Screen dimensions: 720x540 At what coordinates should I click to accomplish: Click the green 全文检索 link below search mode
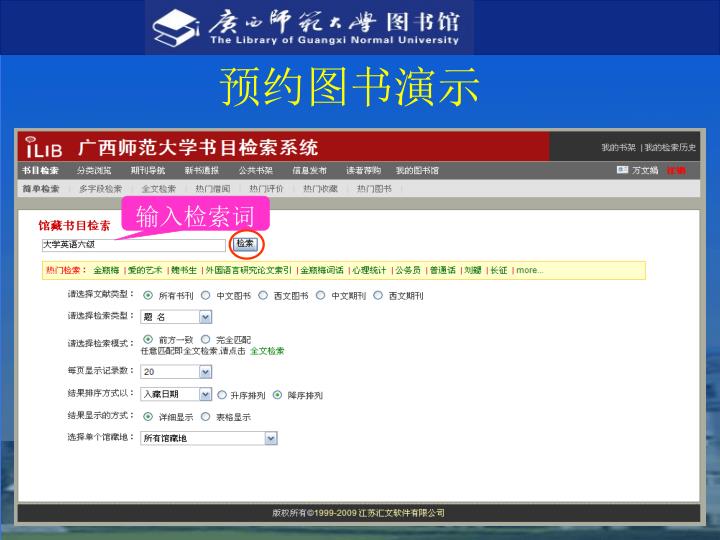pos(267,351)
